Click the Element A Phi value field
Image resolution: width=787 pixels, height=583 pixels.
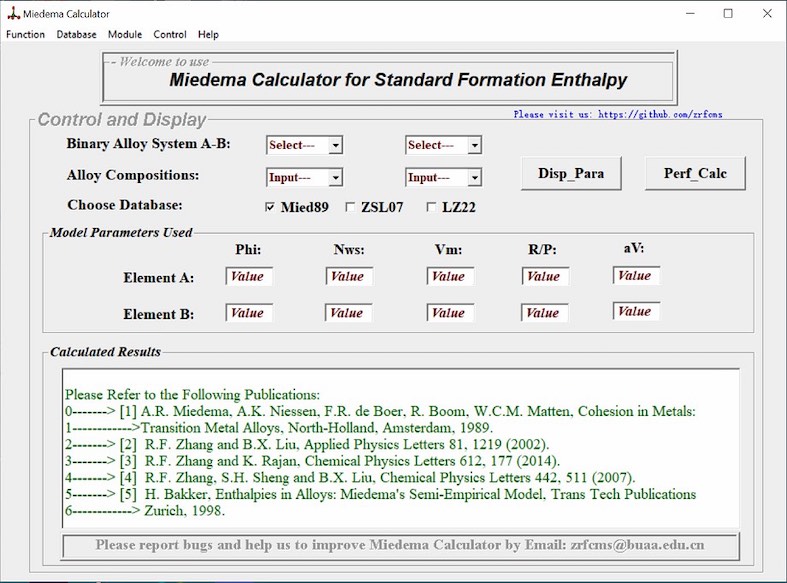[x=248, y=276]
